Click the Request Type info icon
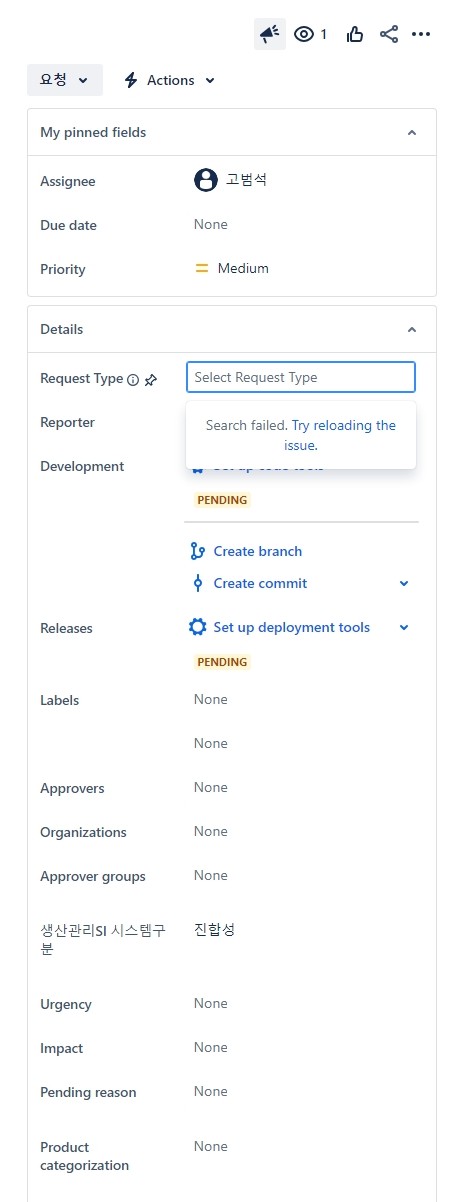This screenshot has width=456, height=1202. coord(133,380)
